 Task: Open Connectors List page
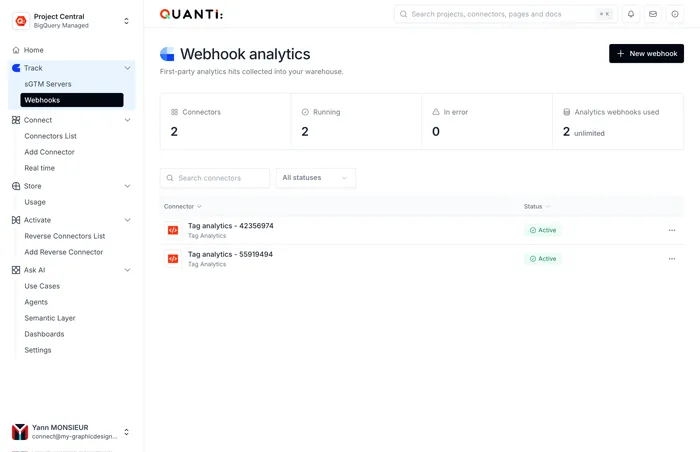coord(50,136)
